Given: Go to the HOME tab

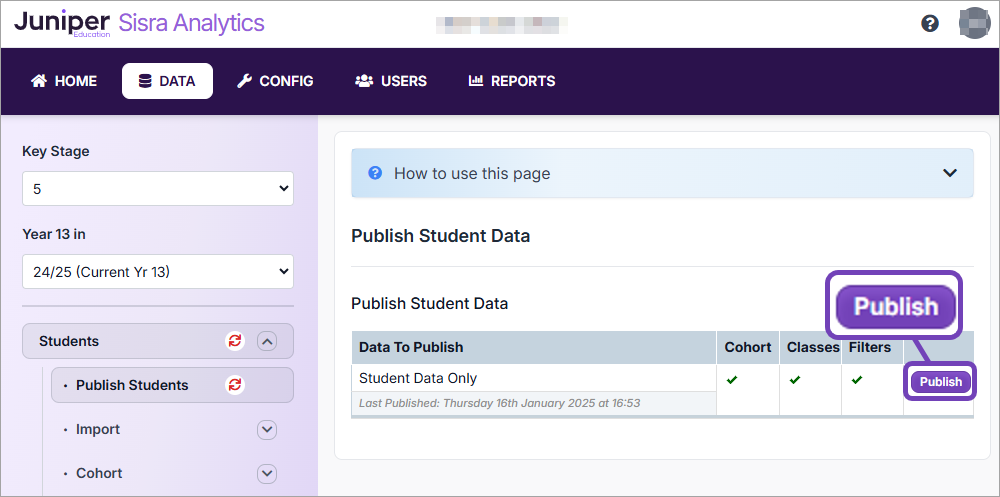Looking at the screenshot, I should click(64, 81).
